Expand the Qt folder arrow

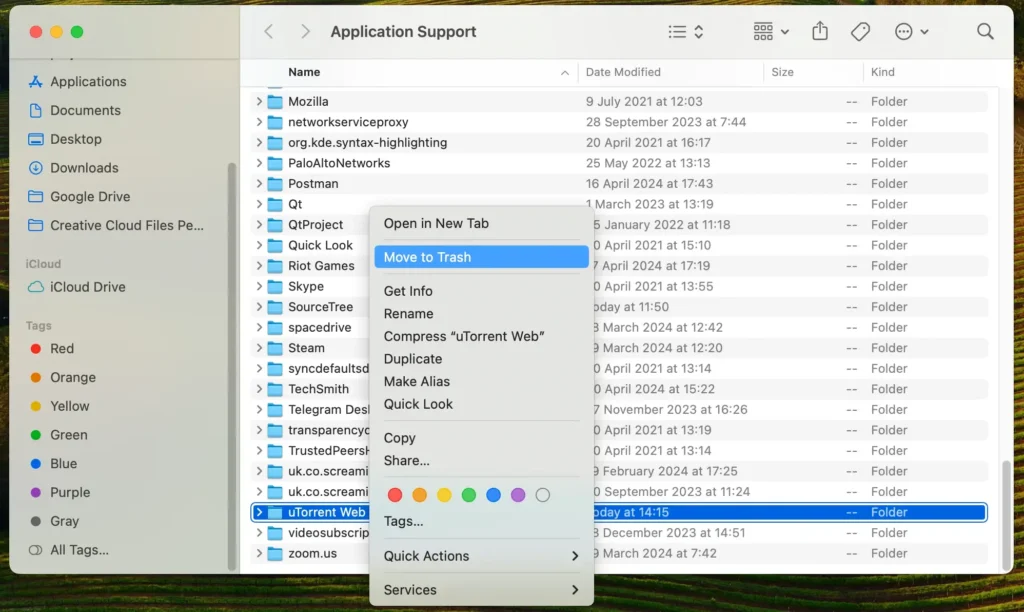pyautogui.click(x=259, y=204)
